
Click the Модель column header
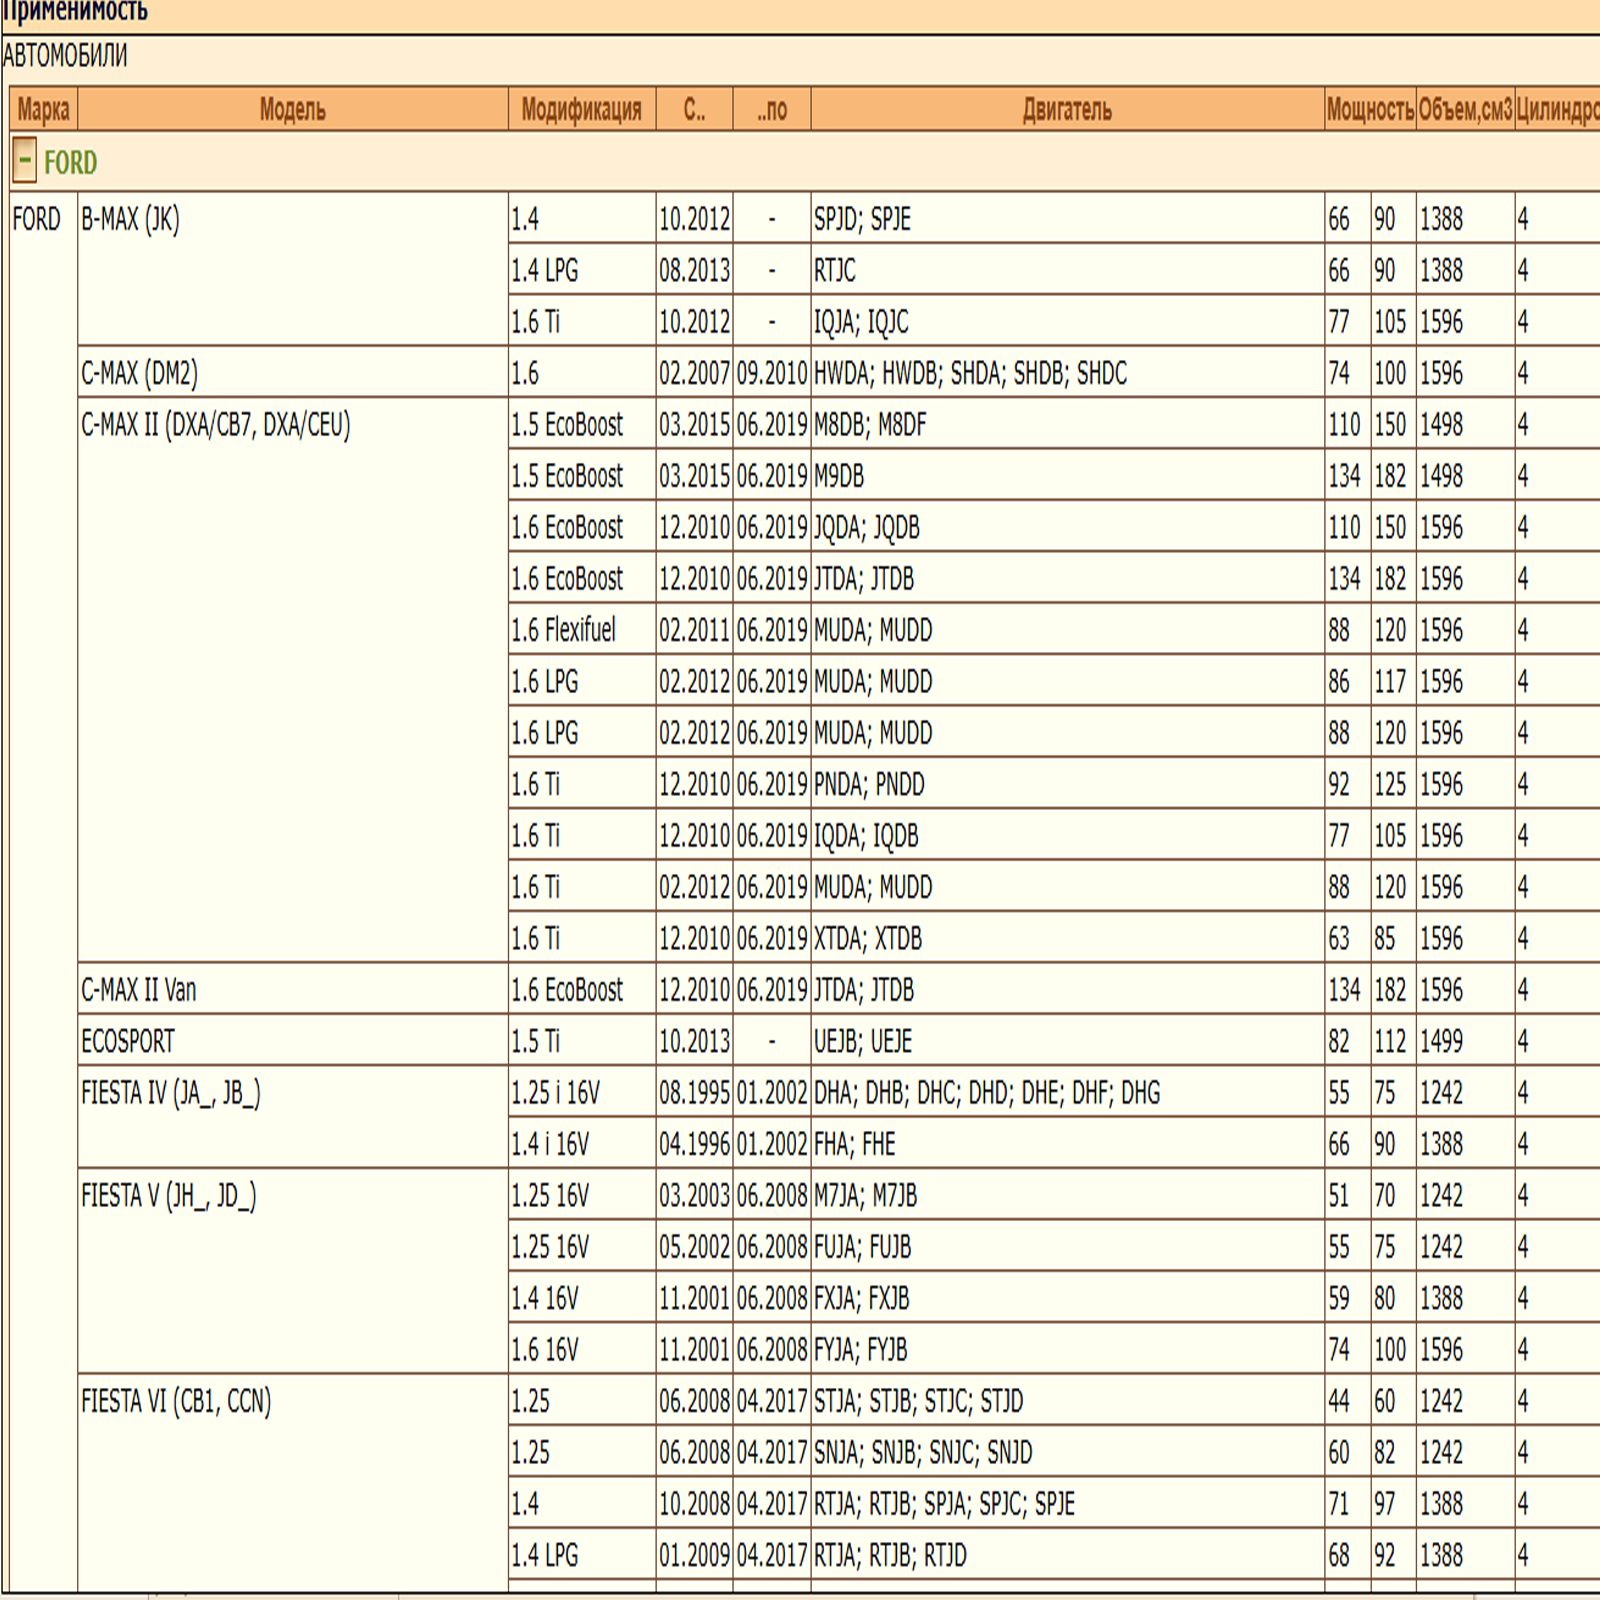292,109
